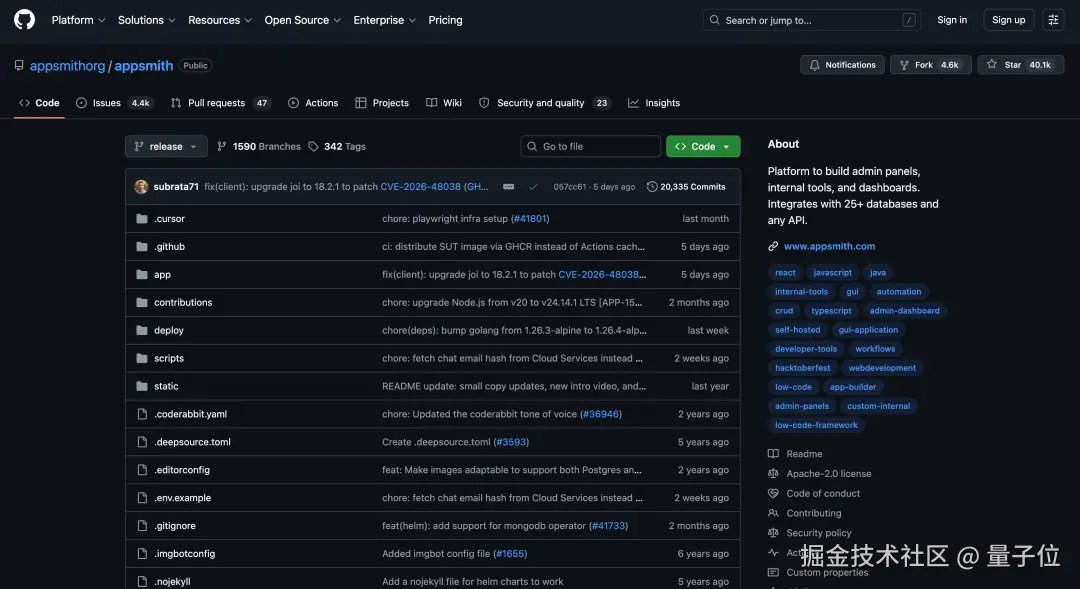
Task: Switch to the Insights tab
Action: [654, 103]
